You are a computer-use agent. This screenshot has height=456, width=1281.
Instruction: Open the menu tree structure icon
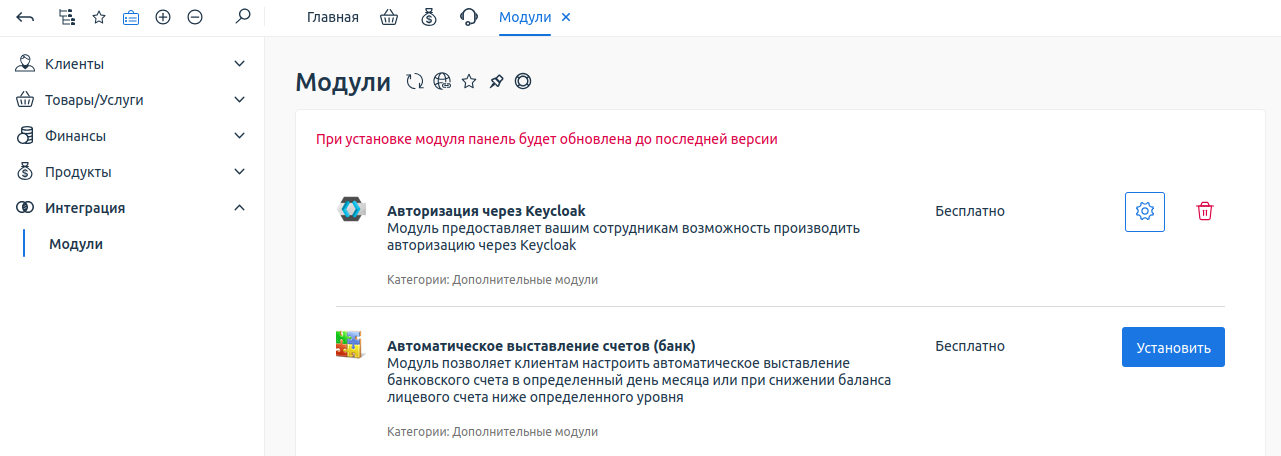coord(66,17)
